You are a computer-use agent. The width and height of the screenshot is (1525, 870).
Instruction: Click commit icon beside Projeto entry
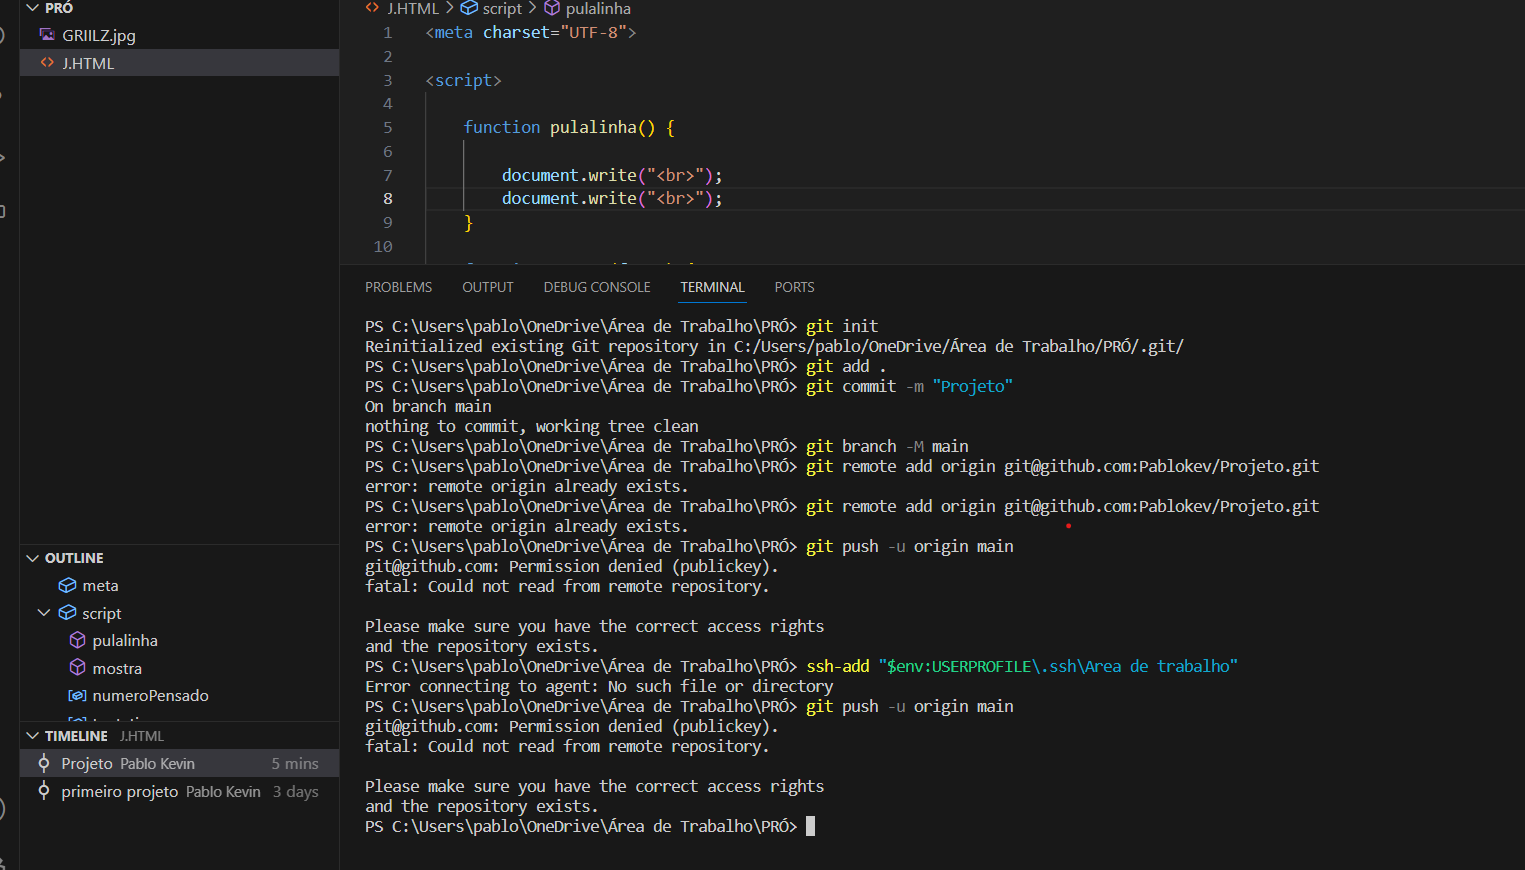pyautogui.click(x=44, y=763)
